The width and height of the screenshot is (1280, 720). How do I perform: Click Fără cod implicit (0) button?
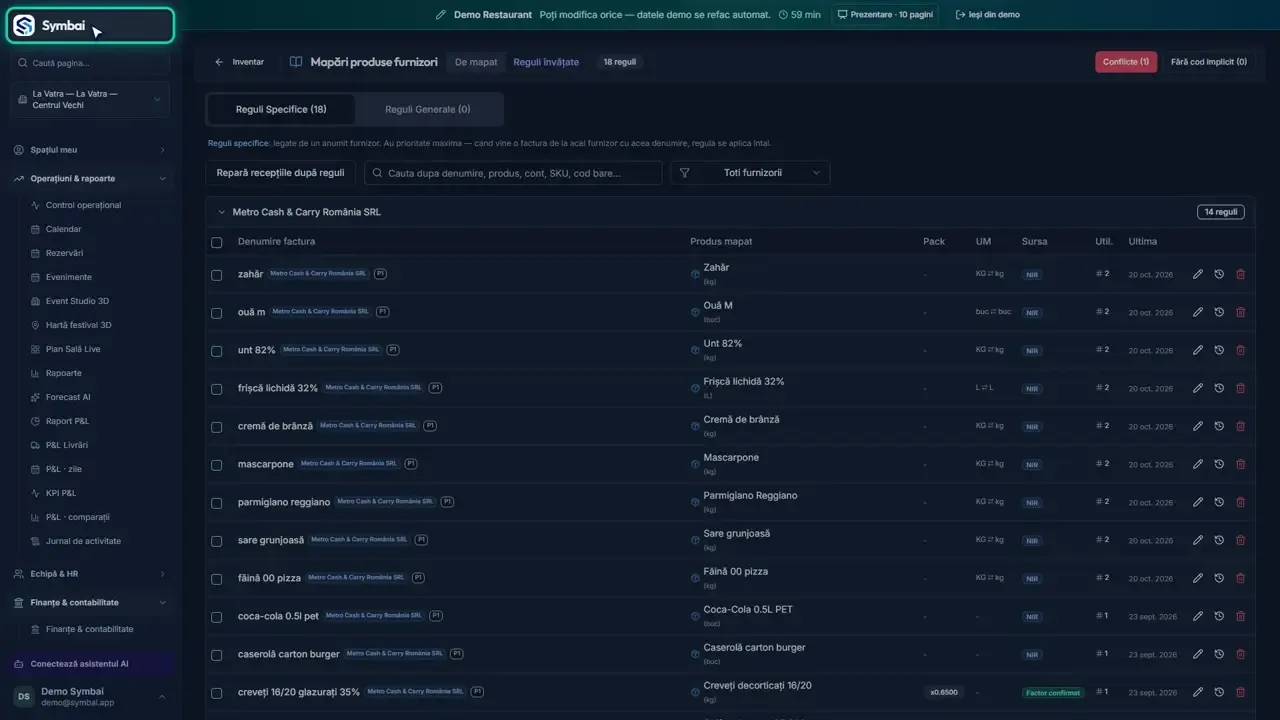1209,62
